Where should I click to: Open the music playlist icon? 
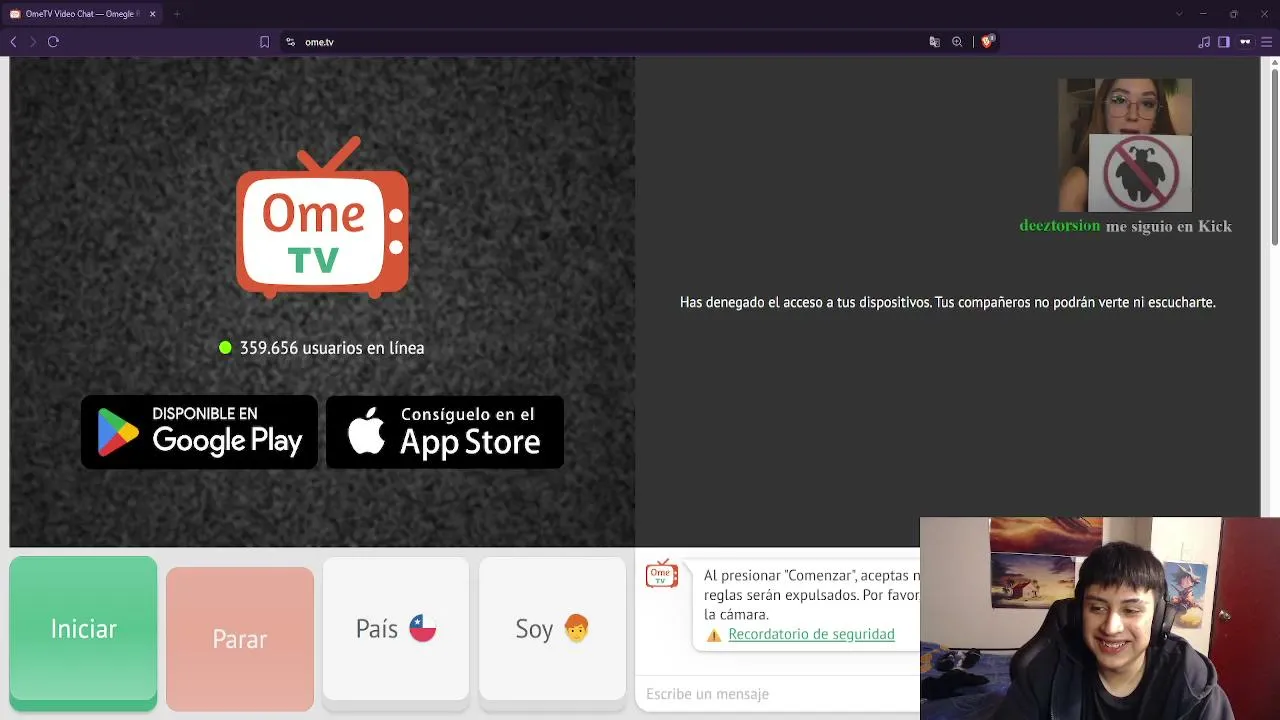click(1204, 42)
